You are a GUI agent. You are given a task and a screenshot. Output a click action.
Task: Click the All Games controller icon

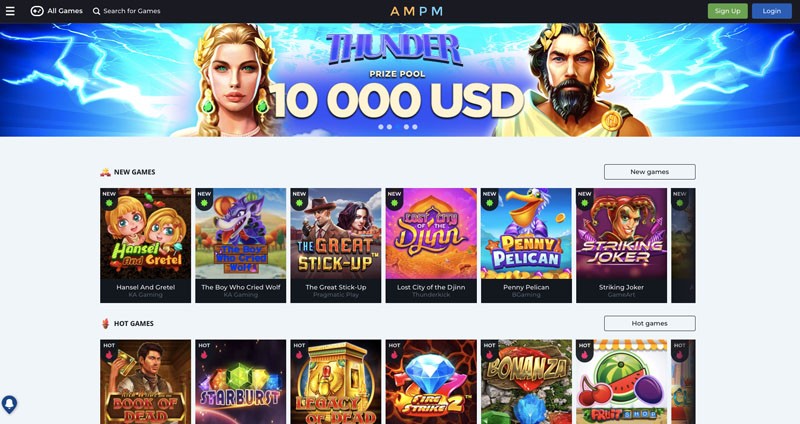[x=37, y=11]
